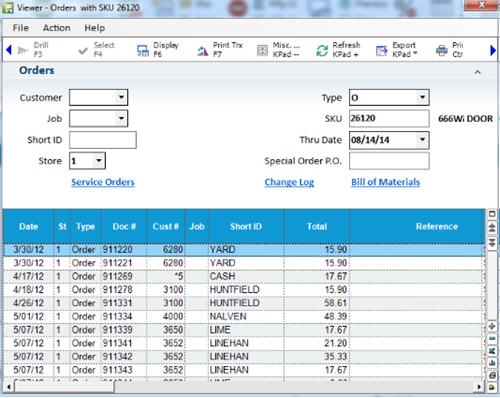Expand the Store dropdown
The width and height of the screenshot is (500, 398).
(99, 161)
